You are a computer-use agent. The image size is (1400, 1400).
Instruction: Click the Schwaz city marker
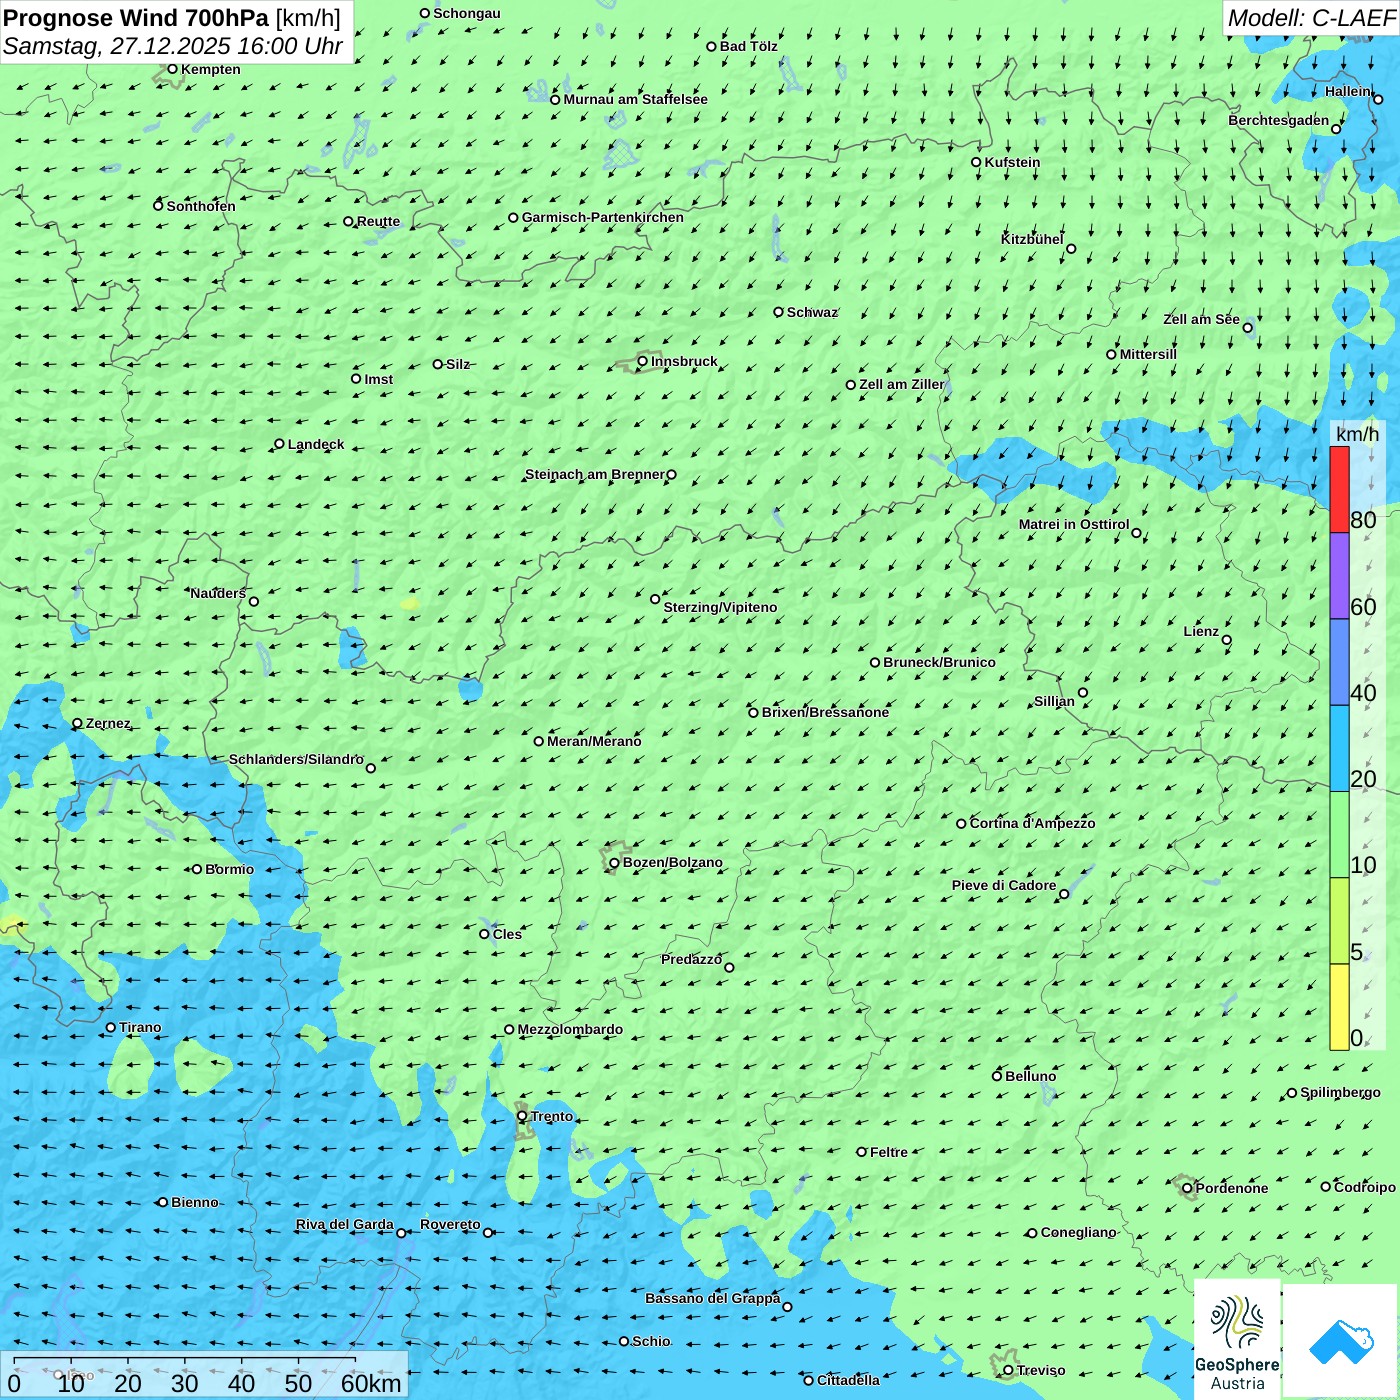pyautogui.click(x=778, y=312)
